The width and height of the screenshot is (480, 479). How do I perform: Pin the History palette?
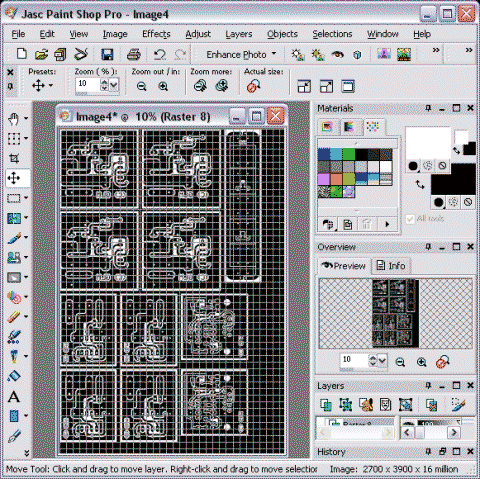[428, 452]
